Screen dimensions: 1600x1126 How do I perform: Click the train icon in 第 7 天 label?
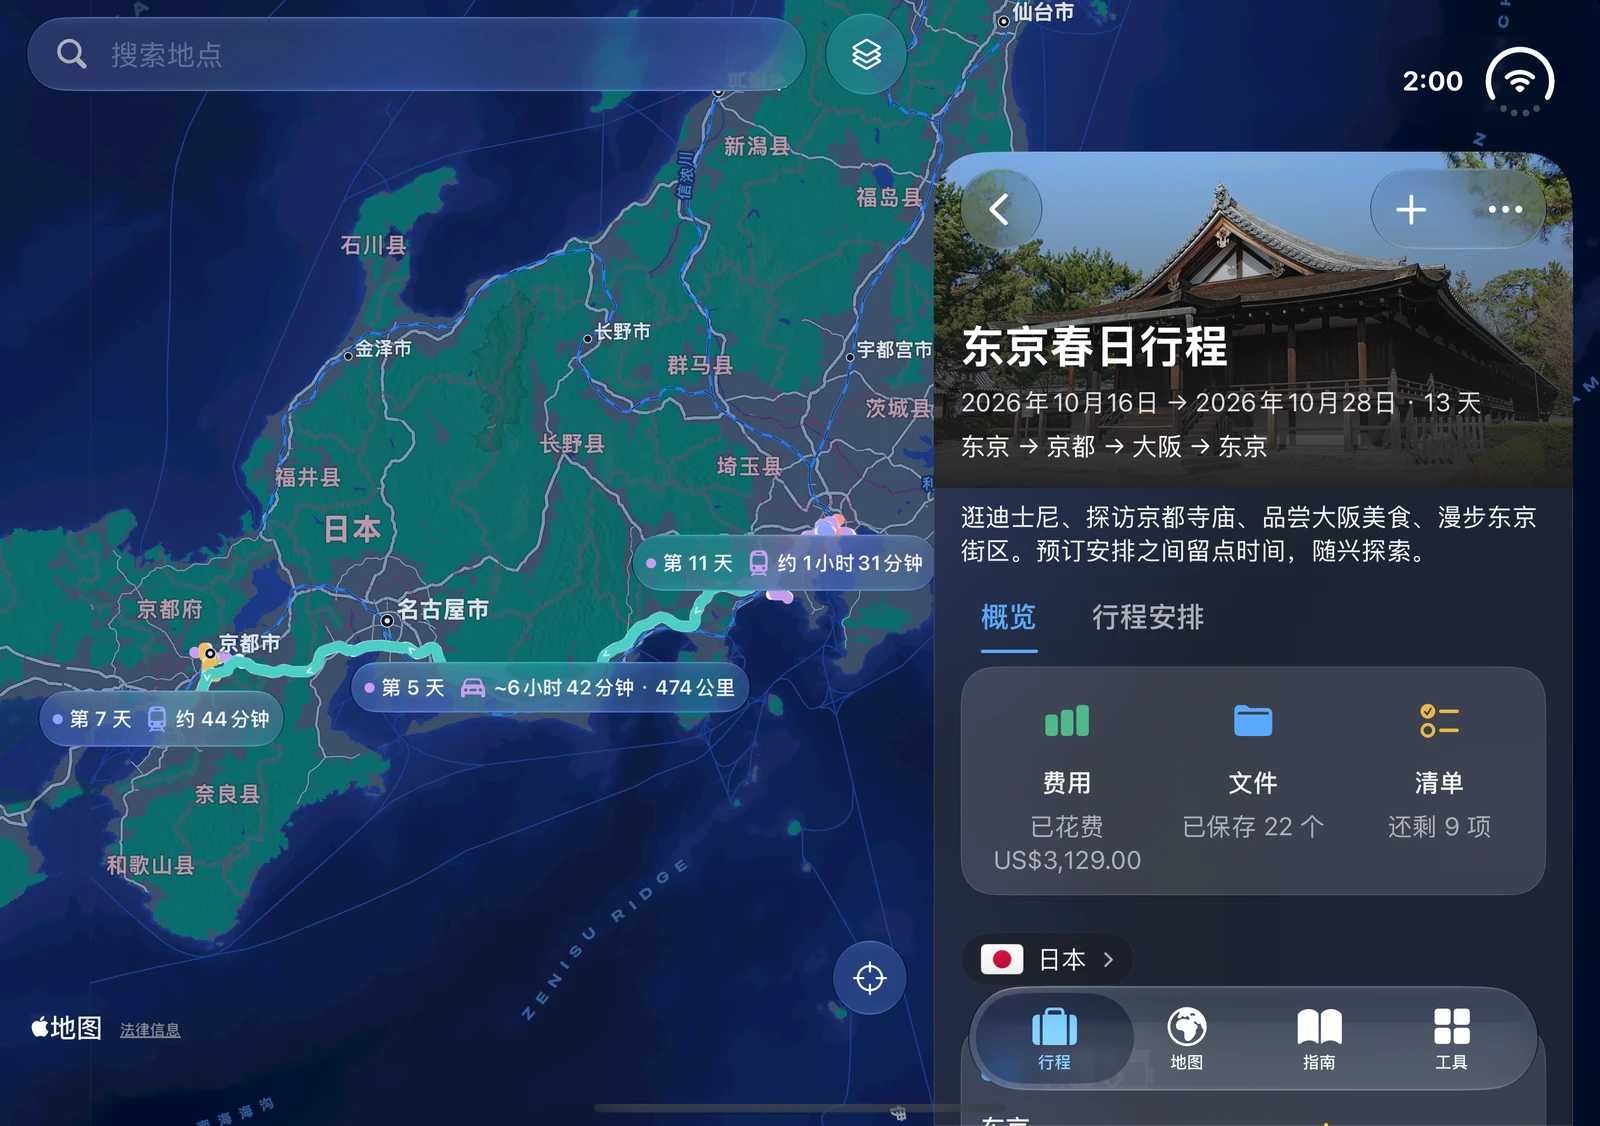tap(157, 719)
